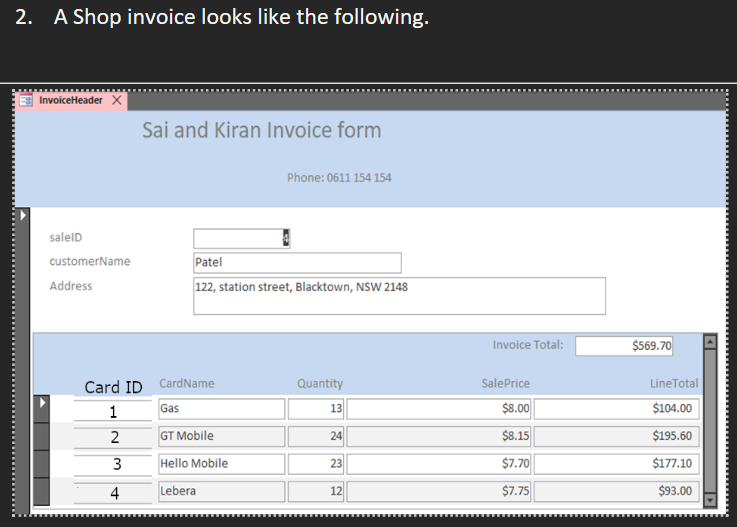Click the subform scrollbar up arrow
This screenshot has width=737, height=527.
point(710,341)
